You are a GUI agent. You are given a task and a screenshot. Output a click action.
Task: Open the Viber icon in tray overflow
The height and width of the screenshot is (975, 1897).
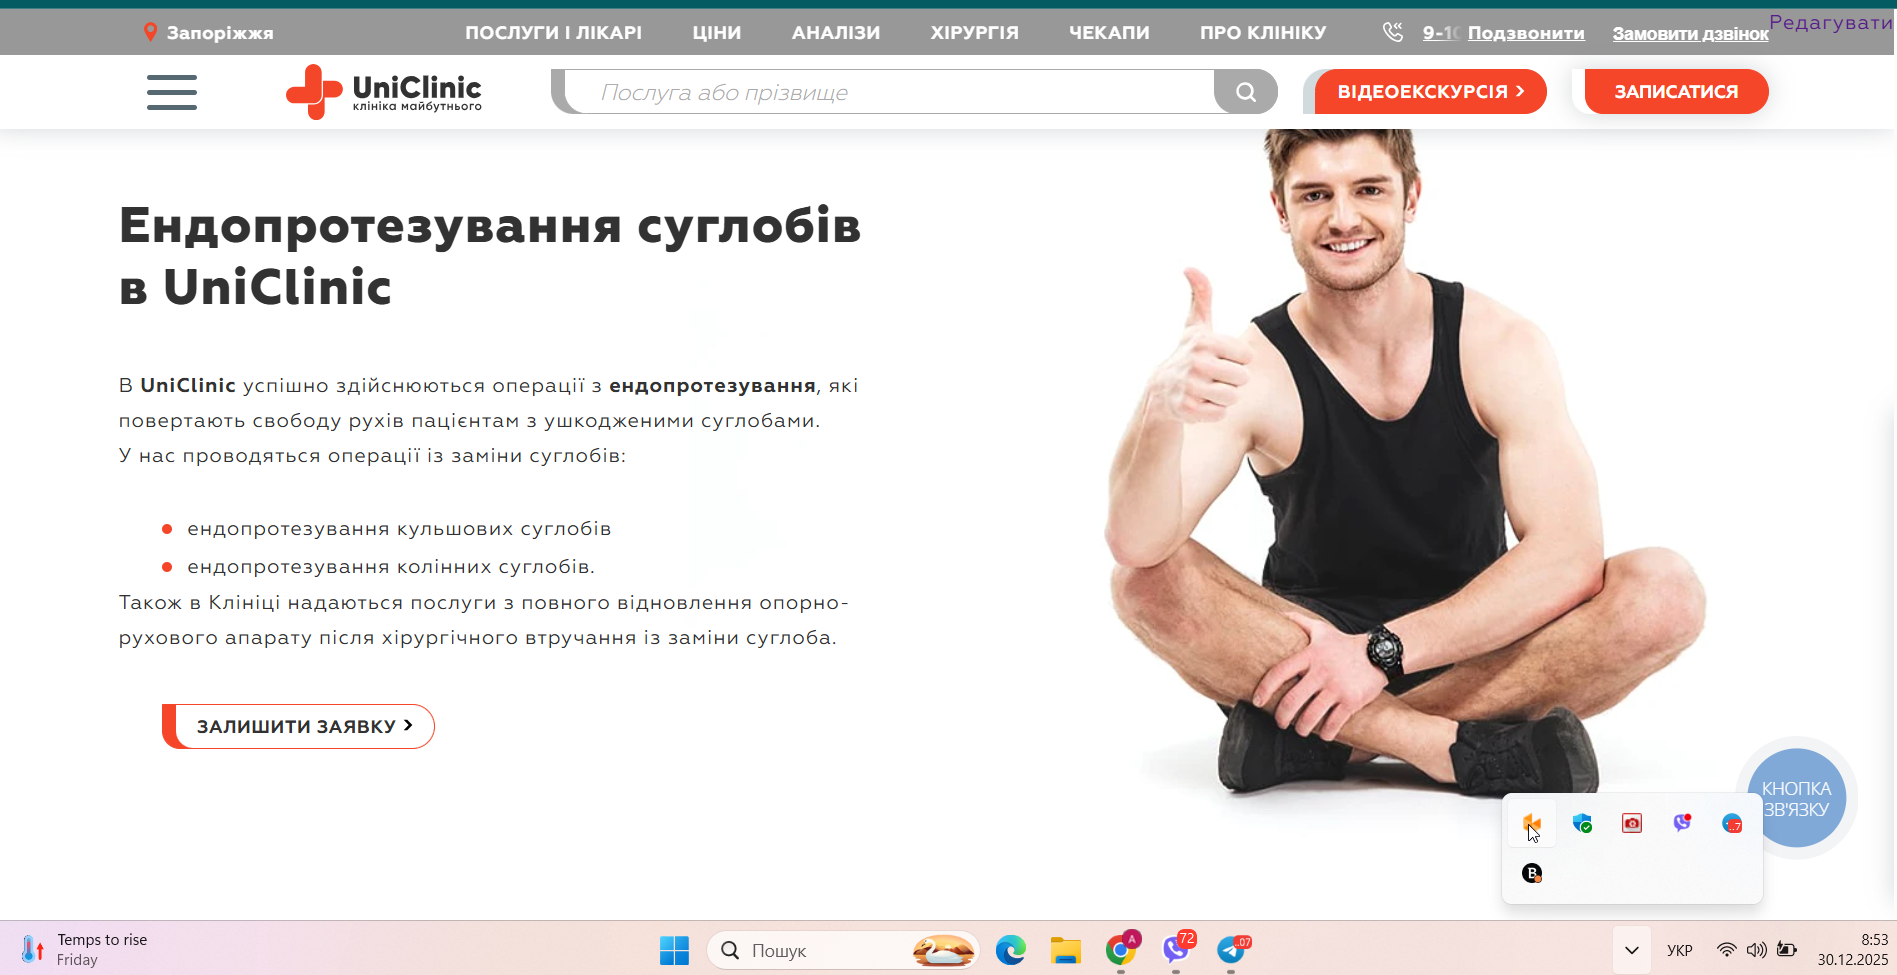pos(1682,823)
